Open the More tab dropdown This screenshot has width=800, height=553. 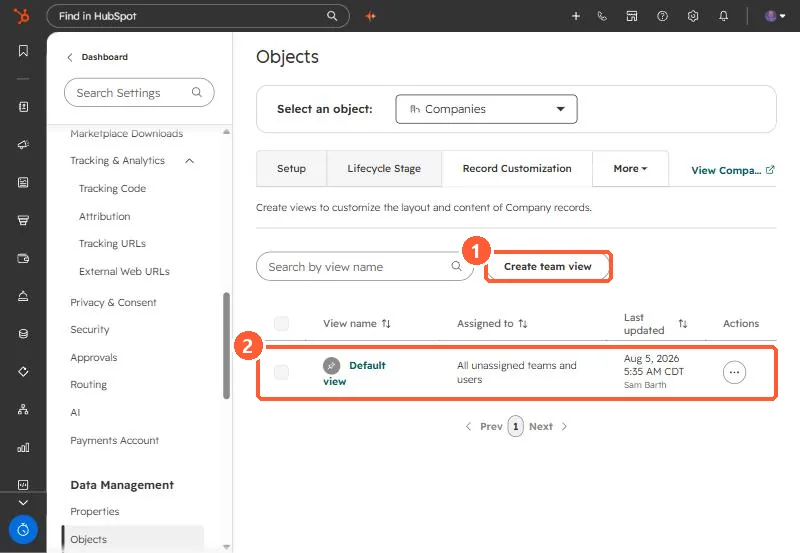[x=630, y=168]
